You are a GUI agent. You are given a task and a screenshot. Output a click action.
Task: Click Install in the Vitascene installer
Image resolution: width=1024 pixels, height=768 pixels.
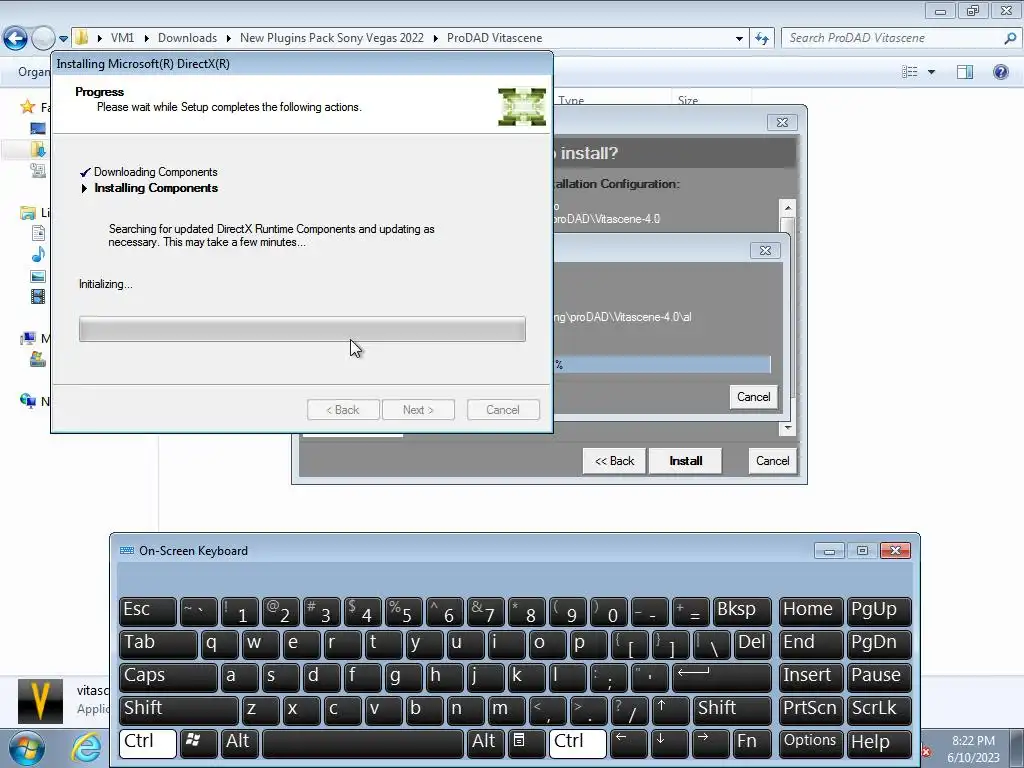pyautogui.click(x=685, y=460)
